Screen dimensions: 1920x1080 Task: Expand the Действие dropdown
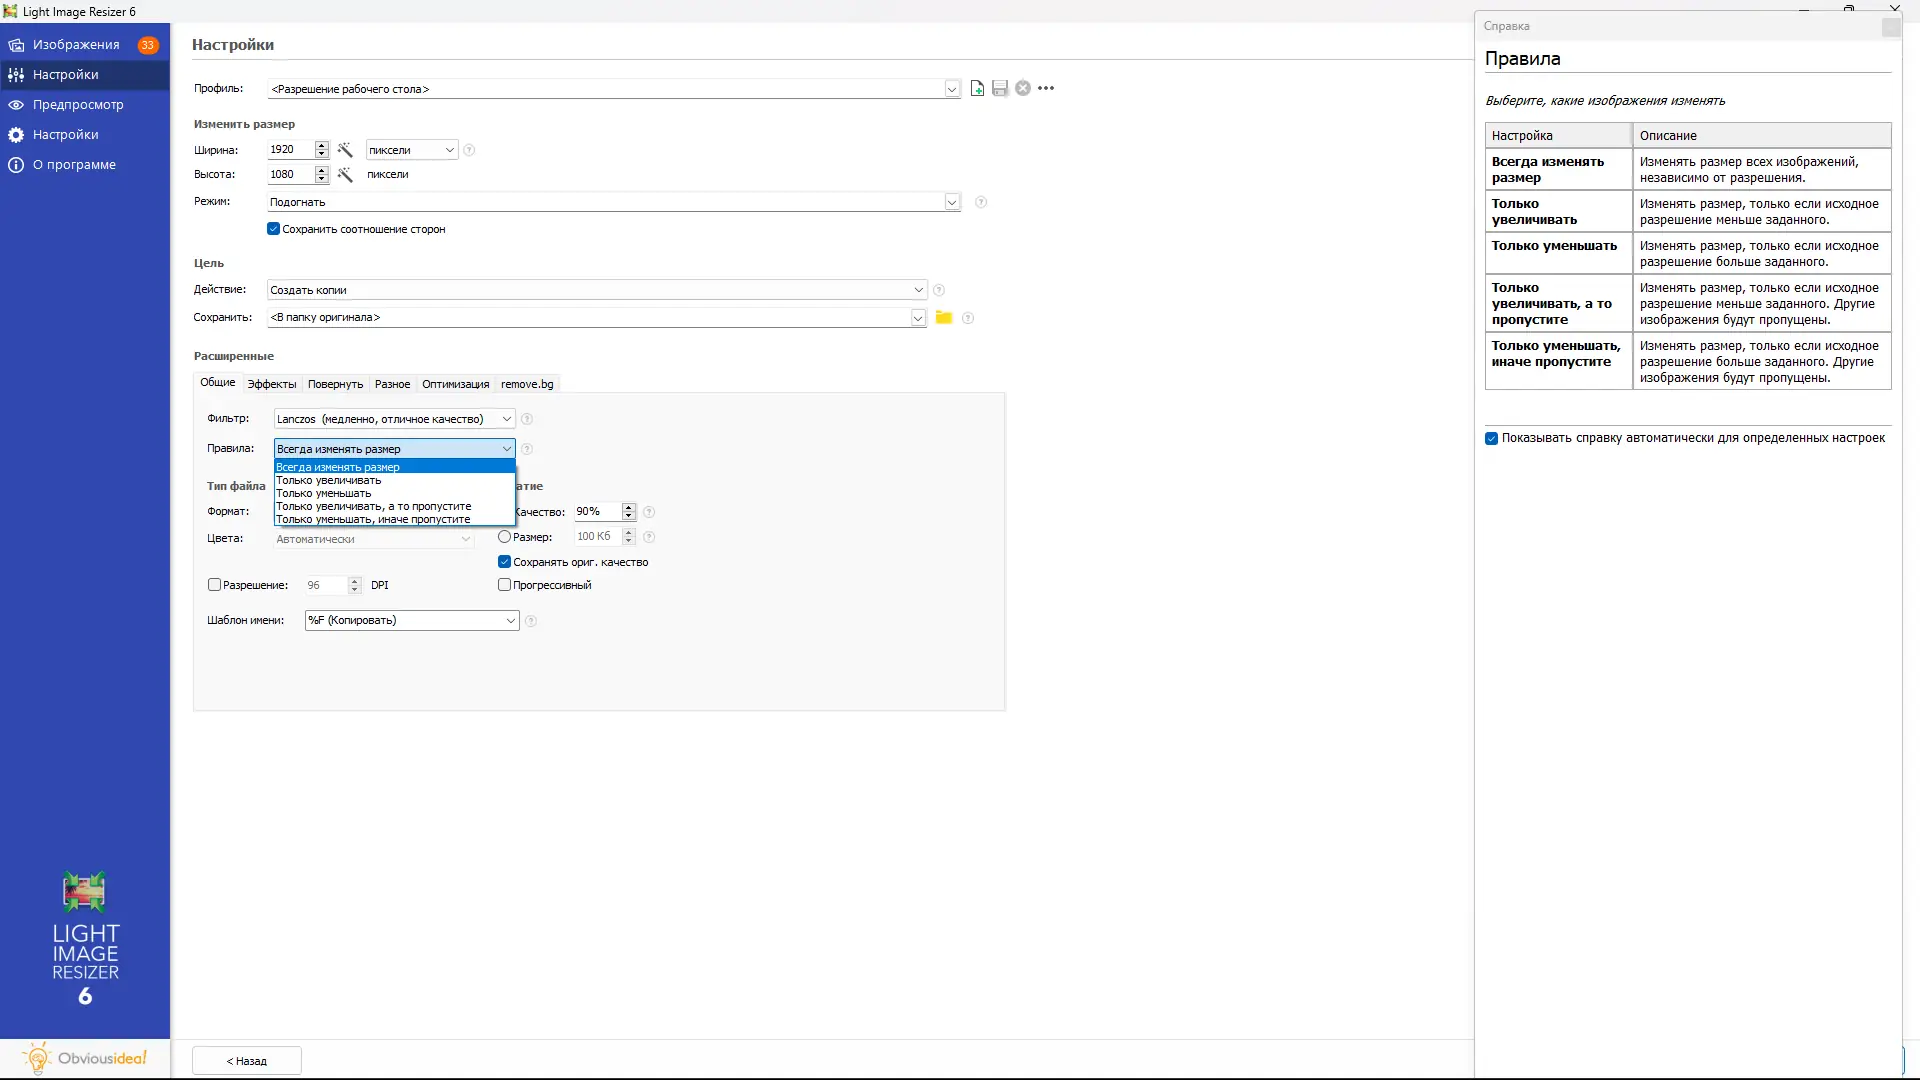coord(918,290)
